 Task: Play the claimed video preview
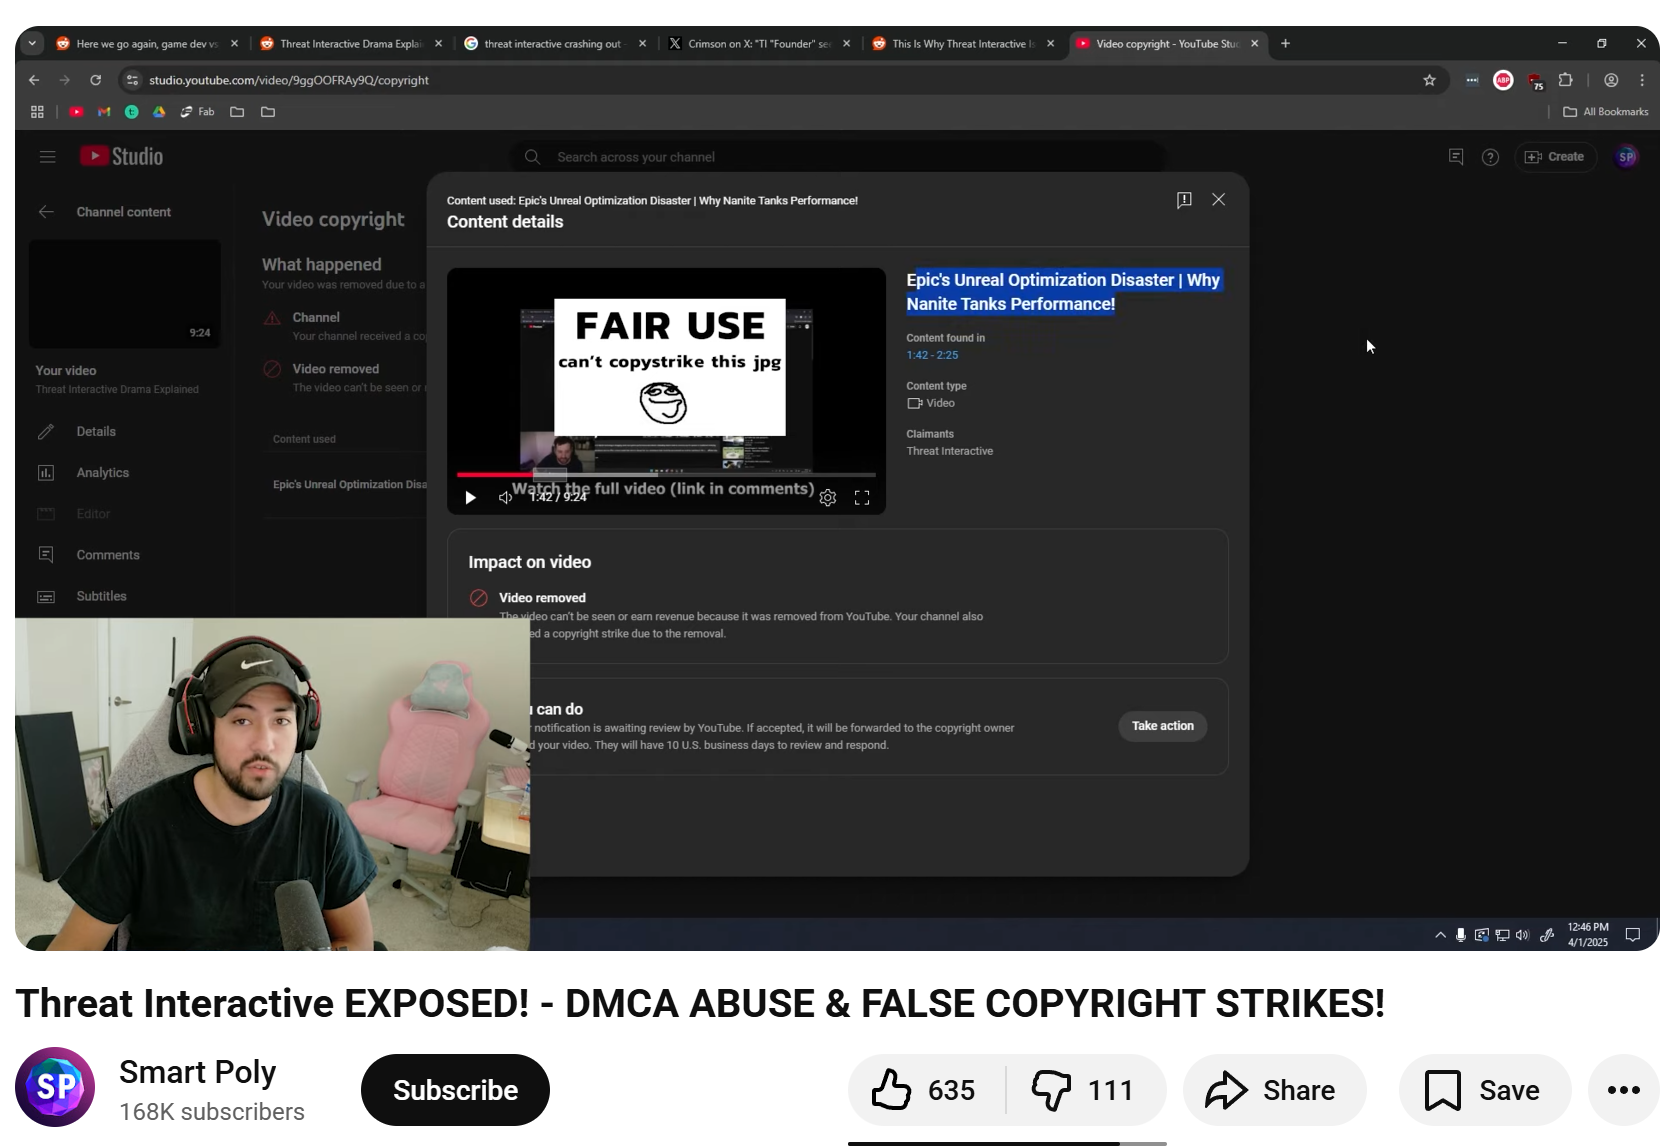click(x=470, y=497)
